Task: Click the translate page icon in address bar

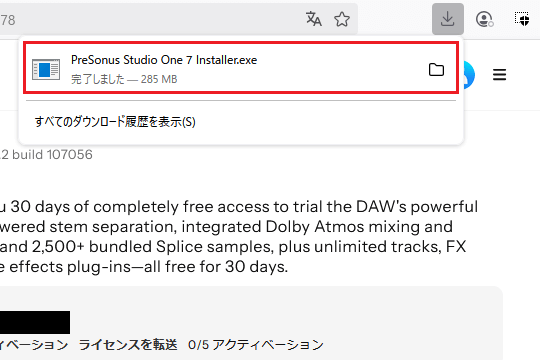Action: [x=313, y=19]
